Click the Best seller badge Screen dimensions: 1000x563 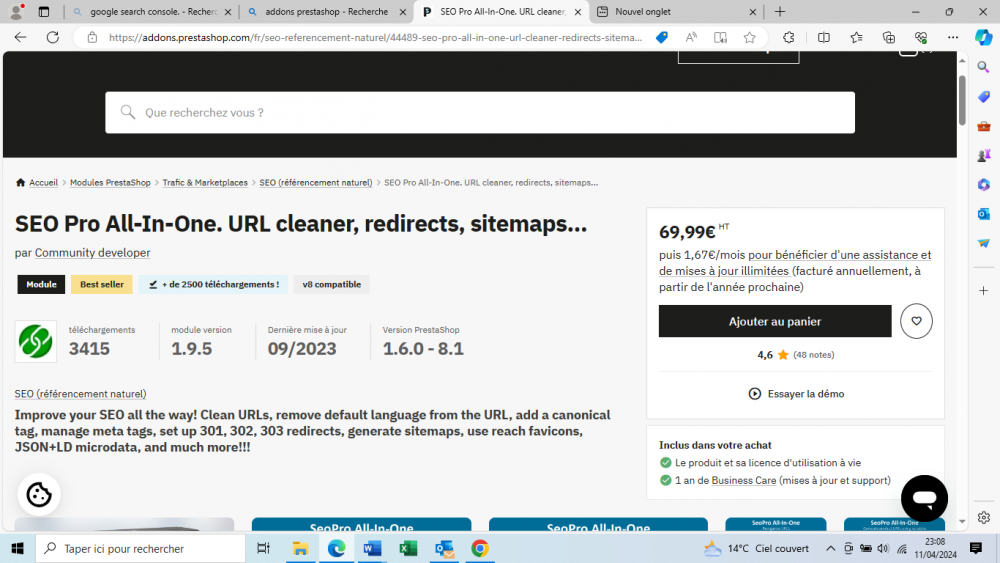102,284
